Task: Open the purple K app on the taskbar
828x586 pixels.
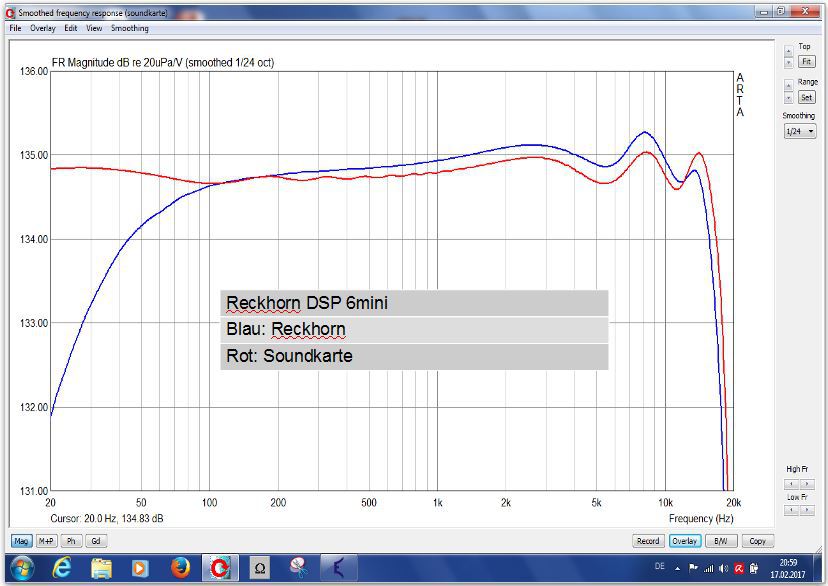Action: click(338, 569)
